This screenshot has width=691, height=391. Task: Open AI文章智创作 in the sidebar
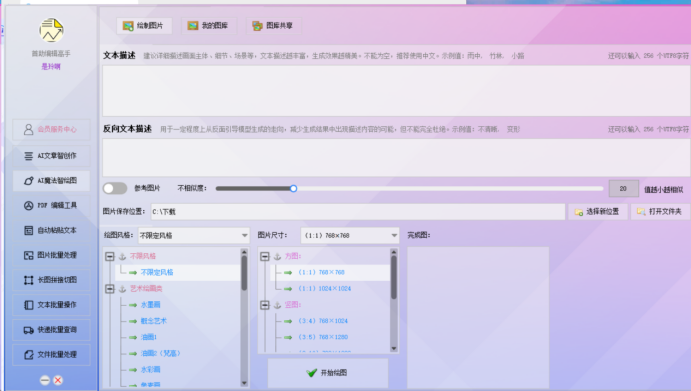click(51, 156)
